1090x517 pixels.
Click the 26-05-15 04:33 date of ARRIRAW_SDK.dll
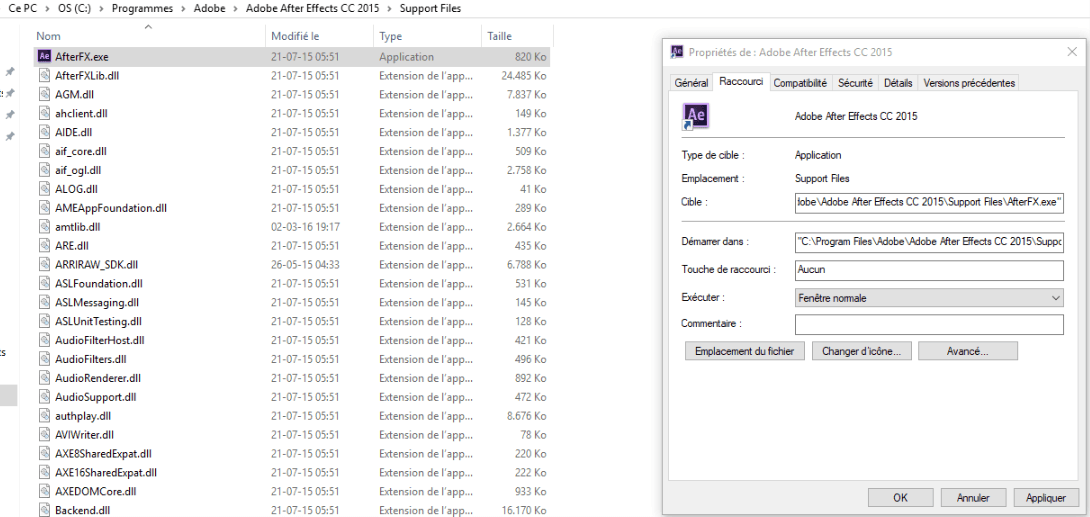(x=304, y=264)
